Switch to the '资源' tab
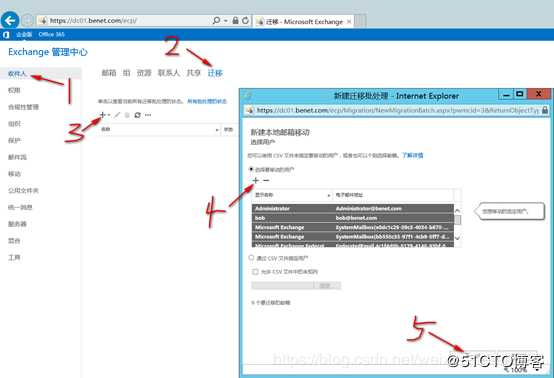This screenshot has height=378, width=554. click(x=144, y=73)
